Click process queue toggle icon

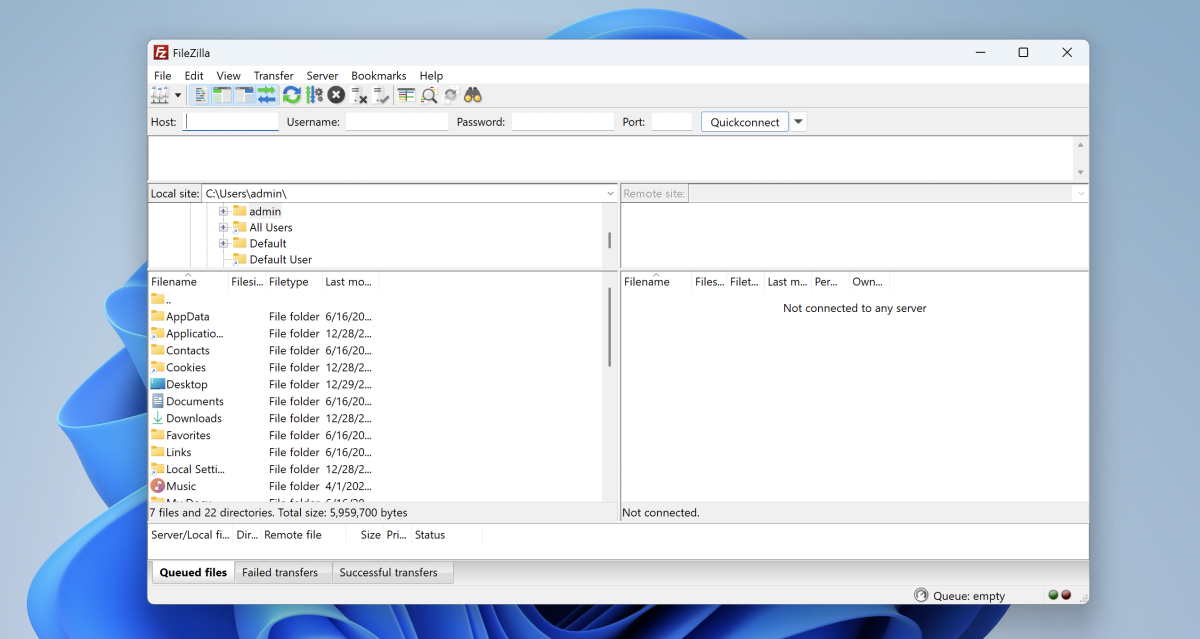point(314,95)
